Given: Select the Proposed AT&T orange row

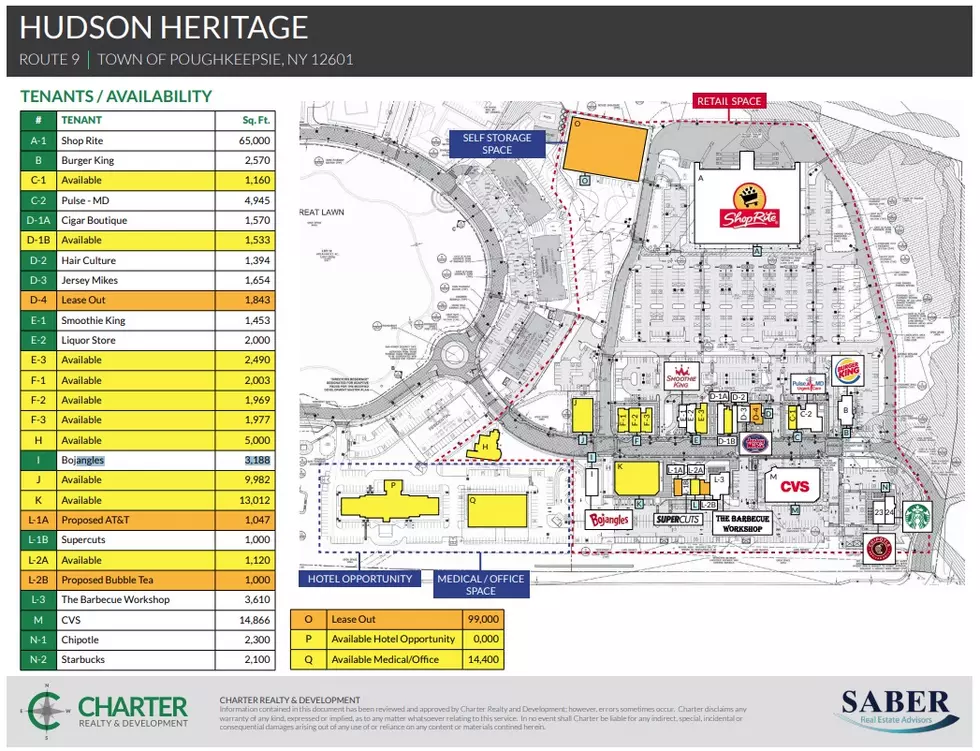Looking at the screenshot, I should pos(148,520).
